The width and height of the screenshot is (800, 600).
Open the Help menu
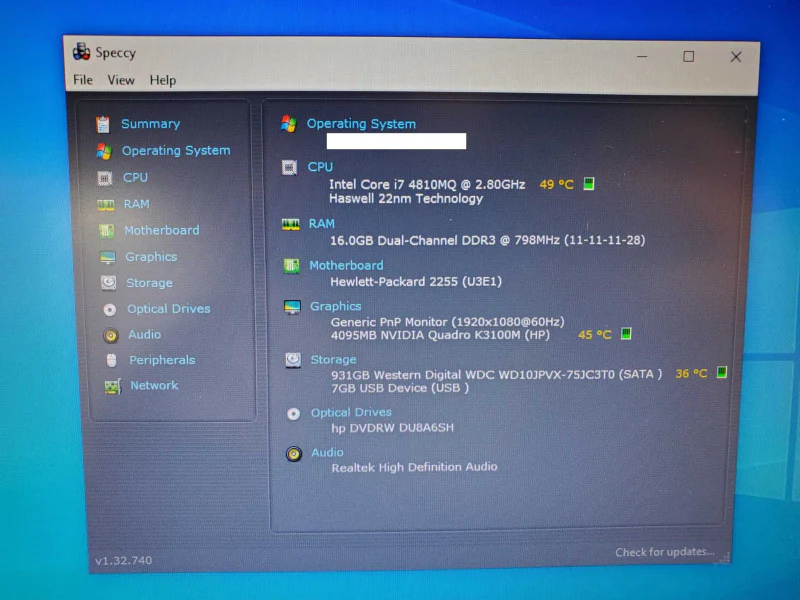[x=163, y=81]
